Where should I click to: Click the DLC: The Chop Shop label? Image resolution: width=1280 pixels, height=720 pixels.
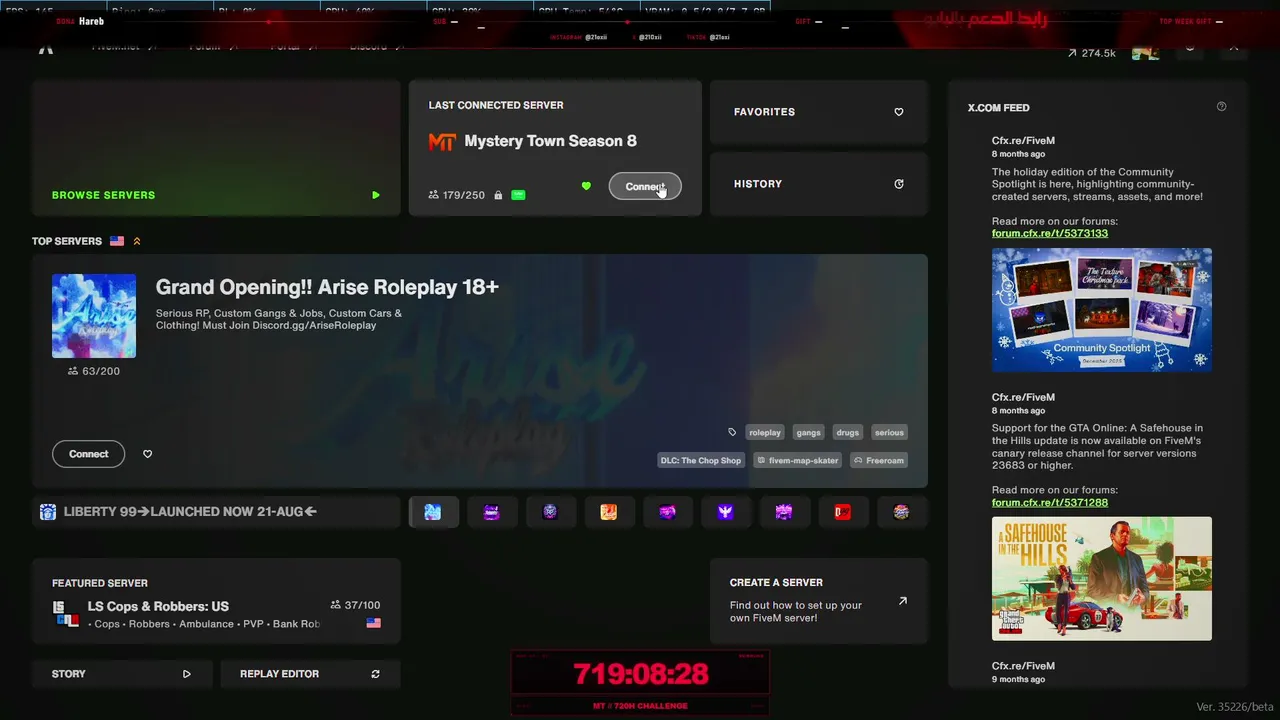[701, 460]
